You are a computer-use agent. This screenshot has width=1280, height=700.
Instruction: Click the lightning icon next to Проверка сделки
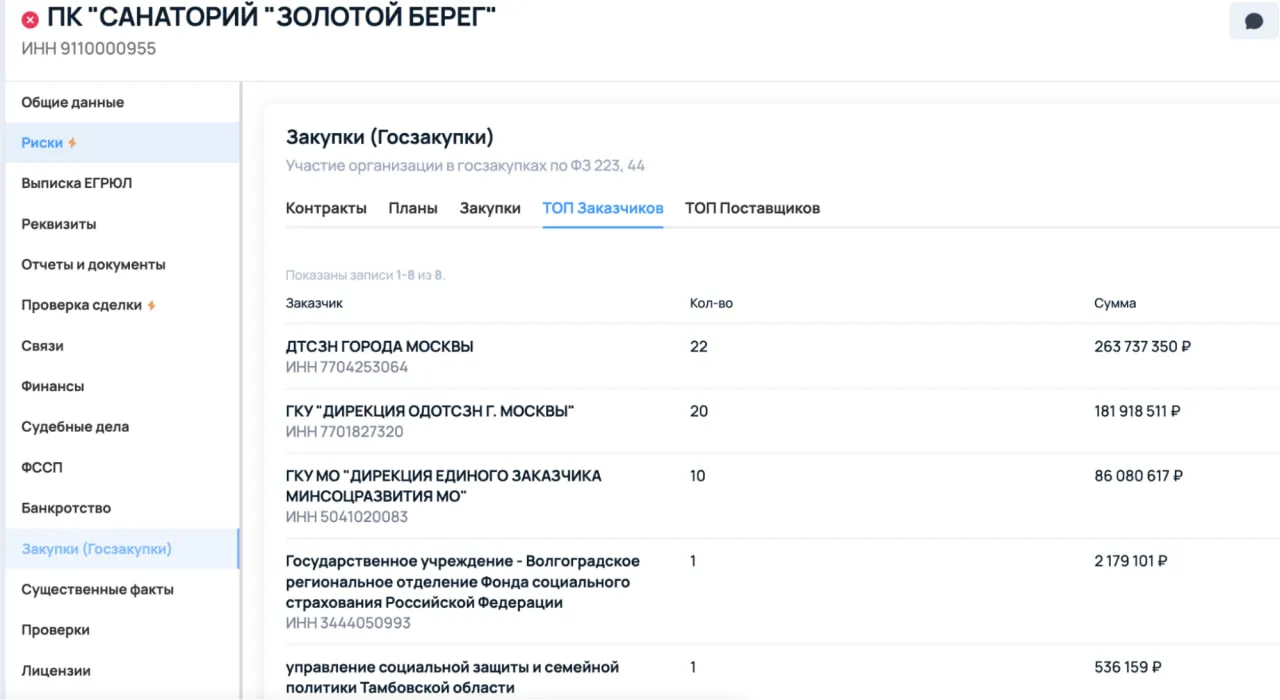[152, 305]
